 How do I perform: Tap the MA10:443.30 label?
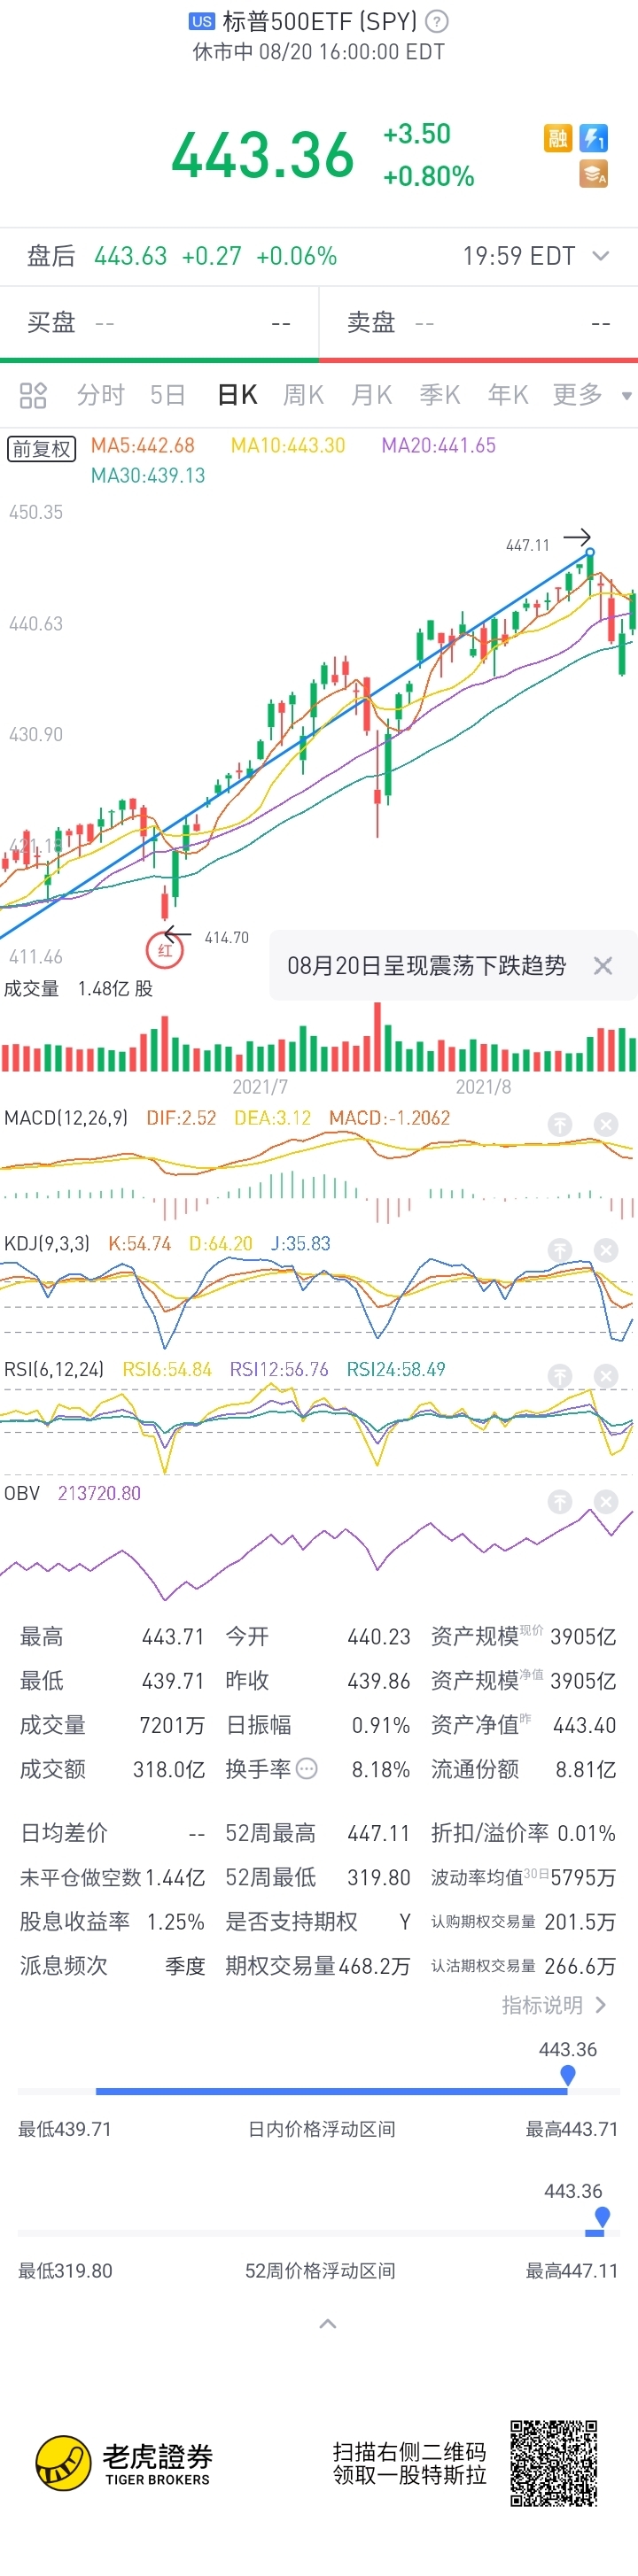coord(288,446)
